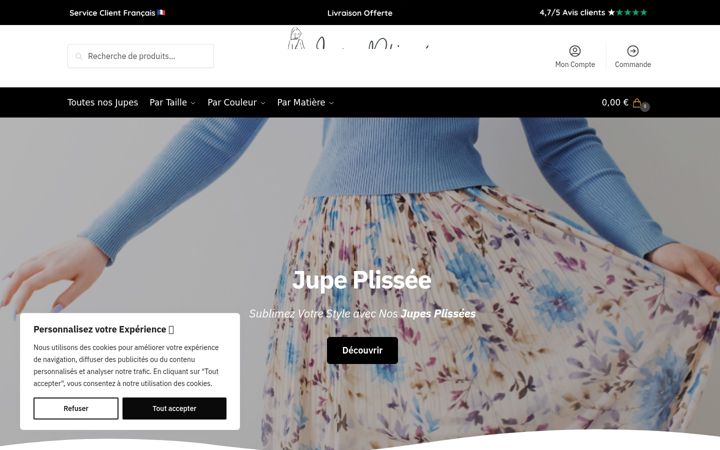Expand the Par Couleur dropdown
Screen dimensions: 720x450
coord(236,102)
